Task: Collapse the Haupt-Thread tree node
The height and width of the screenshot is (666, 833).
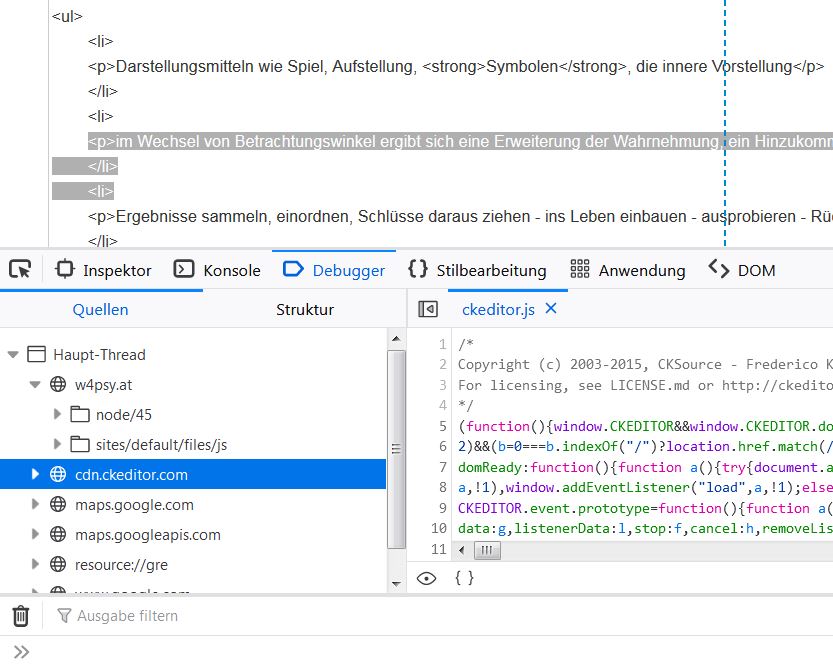Action: [13, 354]
